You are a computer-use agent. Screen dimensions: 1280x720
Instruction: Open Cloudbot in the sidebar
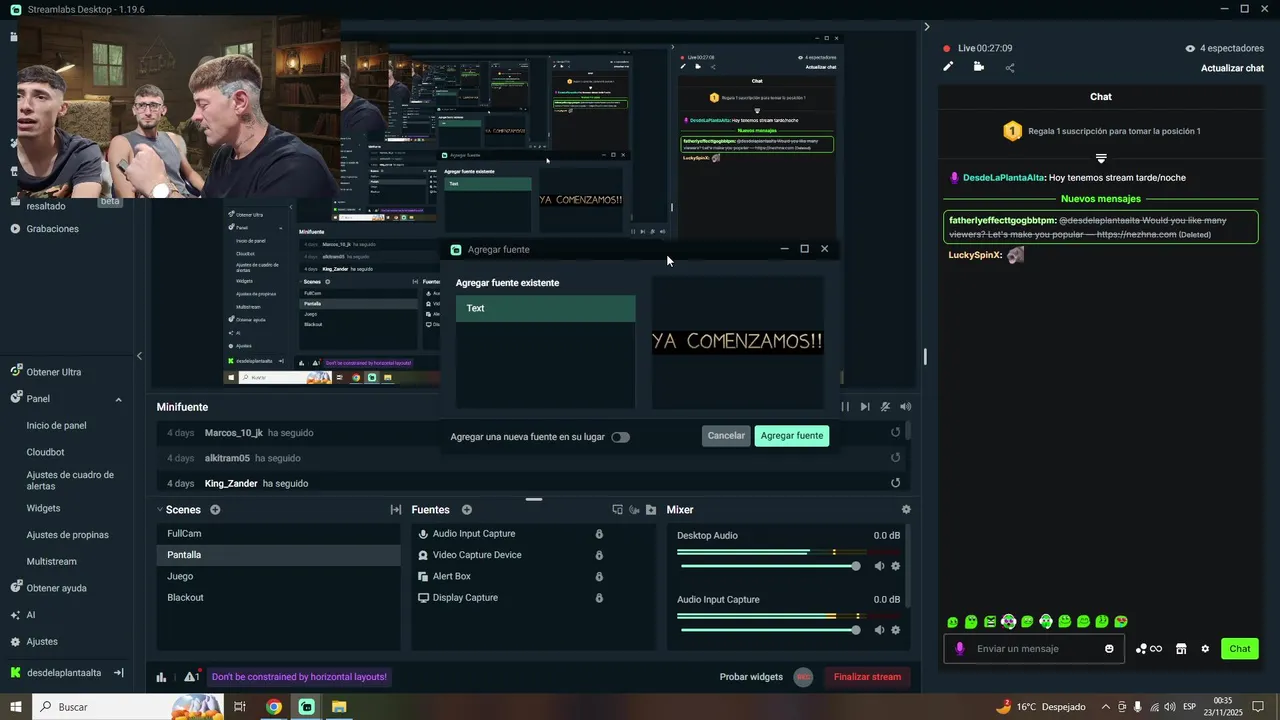(x=45, y=452)
